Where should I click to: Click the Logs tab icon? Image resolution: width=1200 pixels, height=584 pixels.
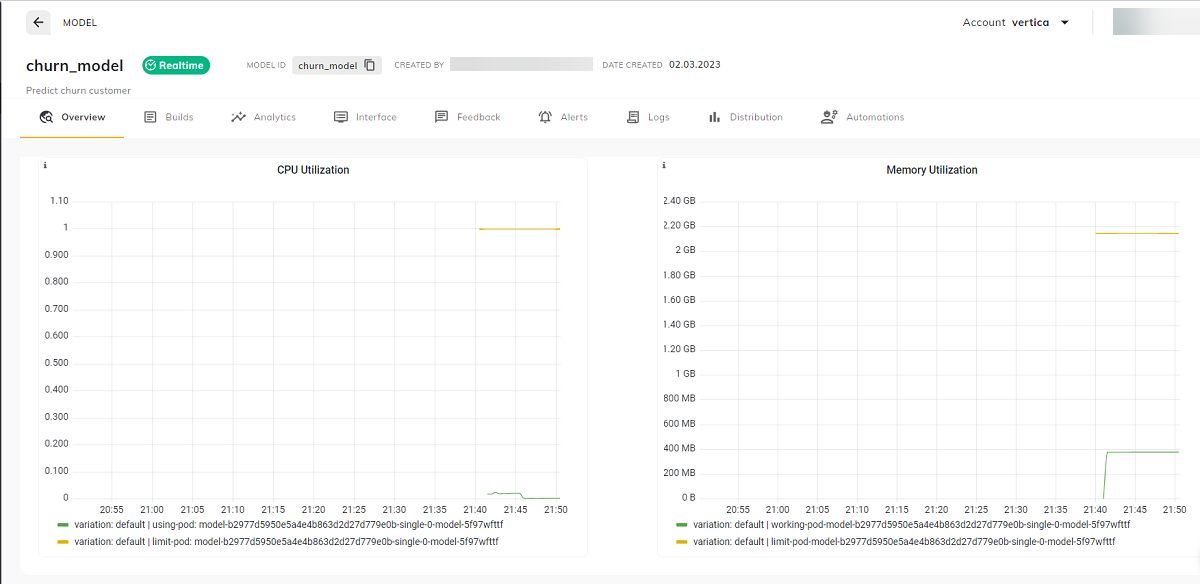pos(633,117)
